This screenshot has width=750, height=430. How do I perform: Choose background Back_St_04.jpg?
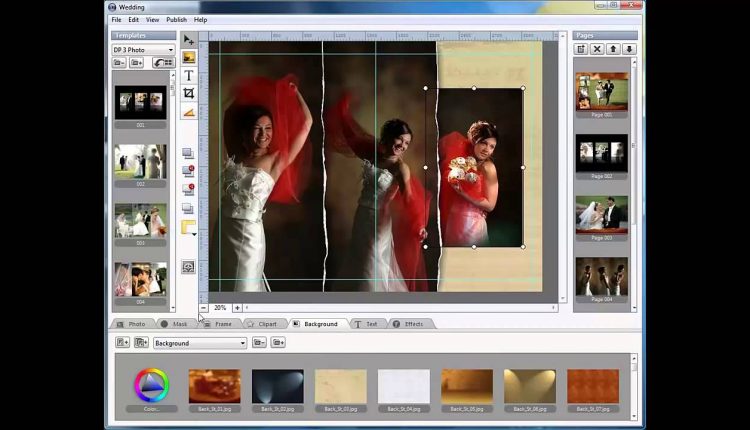(404, 386)
